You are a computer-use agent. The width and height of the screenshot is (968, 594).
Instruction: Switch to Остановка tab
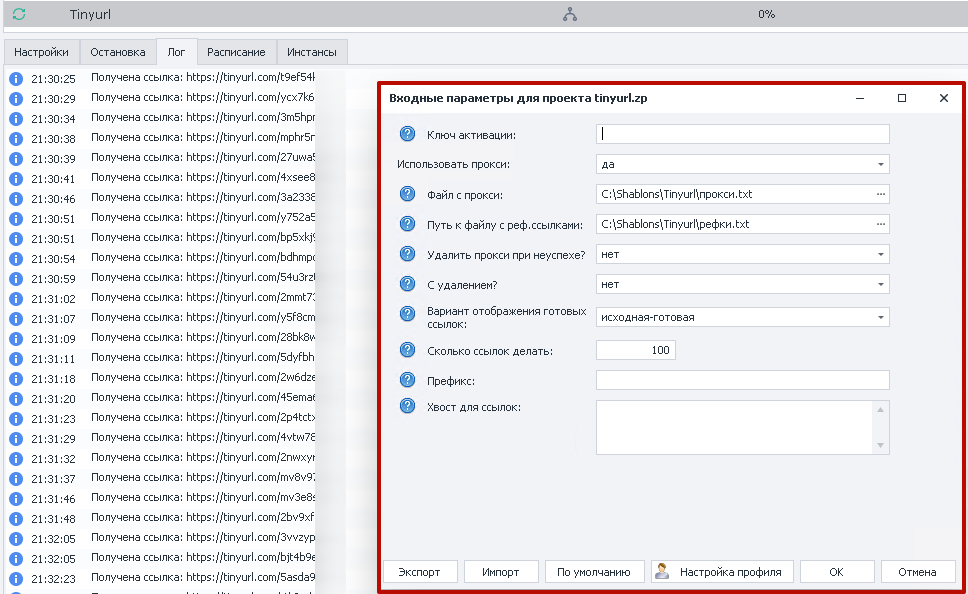pos(118,52)
